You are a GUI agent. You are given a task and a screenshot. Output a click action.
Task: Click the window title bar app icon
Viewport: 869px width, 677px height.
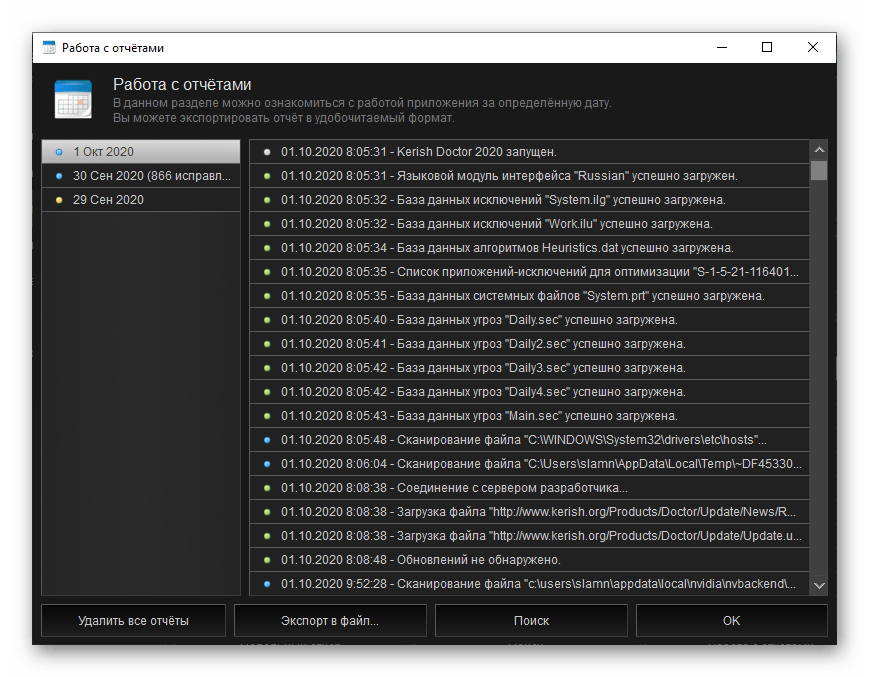pos(49,48)
